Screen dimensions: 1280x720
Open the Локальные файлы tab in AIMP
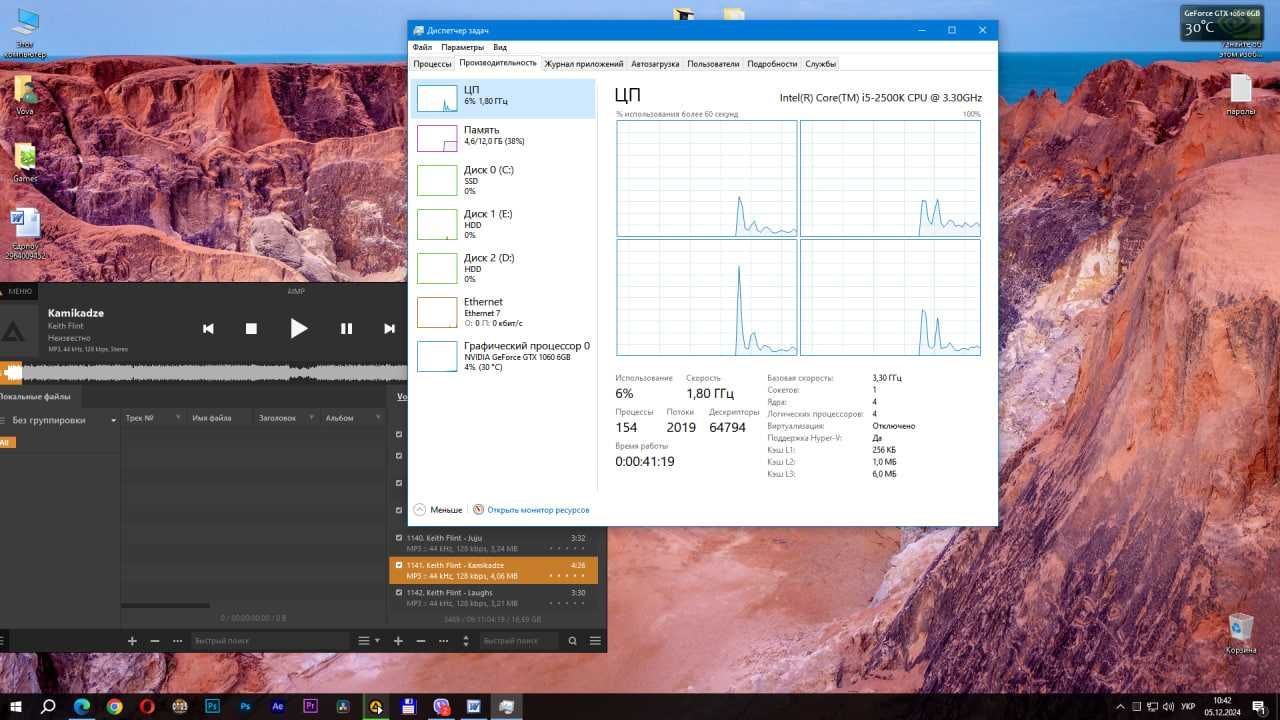pos(35,397)
